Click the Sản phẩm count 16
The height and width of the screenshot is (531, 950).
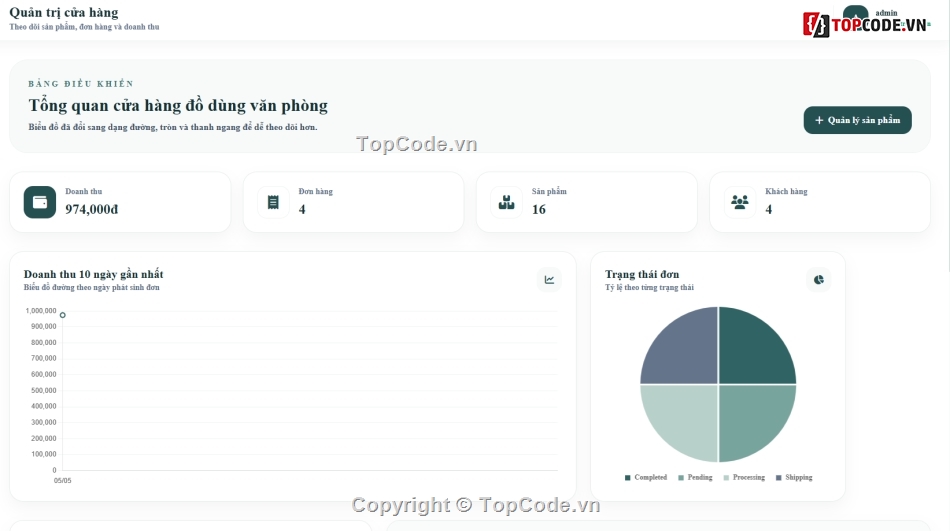pos(539,209)
